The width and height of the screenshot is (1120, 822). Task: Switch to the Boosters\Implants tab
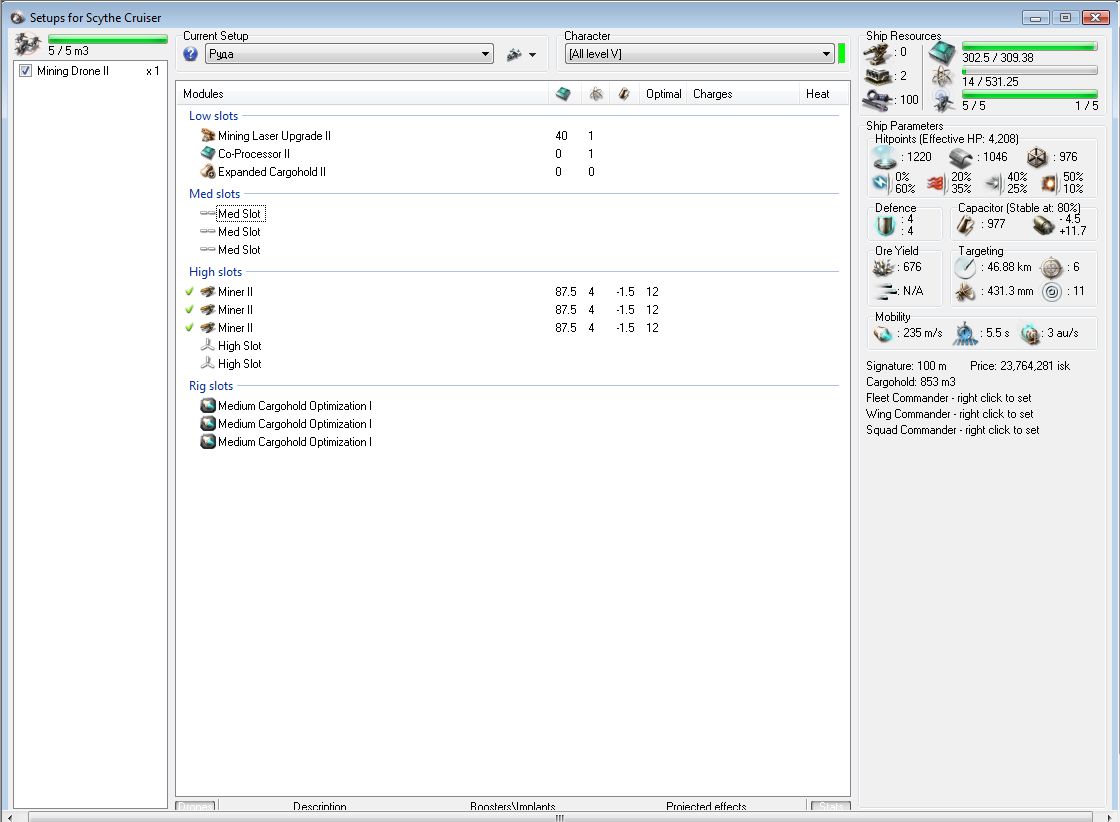click(512, 806)
